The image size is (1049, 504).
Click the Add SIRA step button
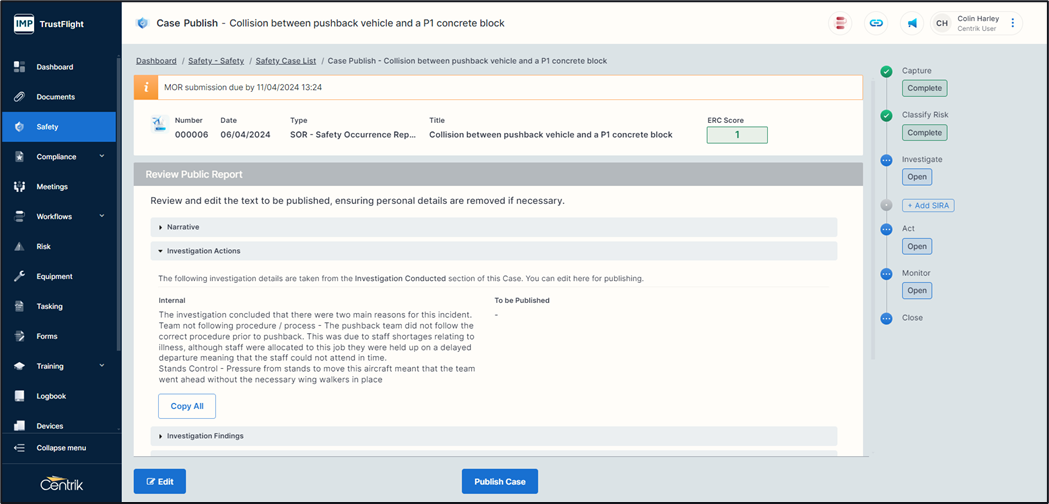click(928, 205)
